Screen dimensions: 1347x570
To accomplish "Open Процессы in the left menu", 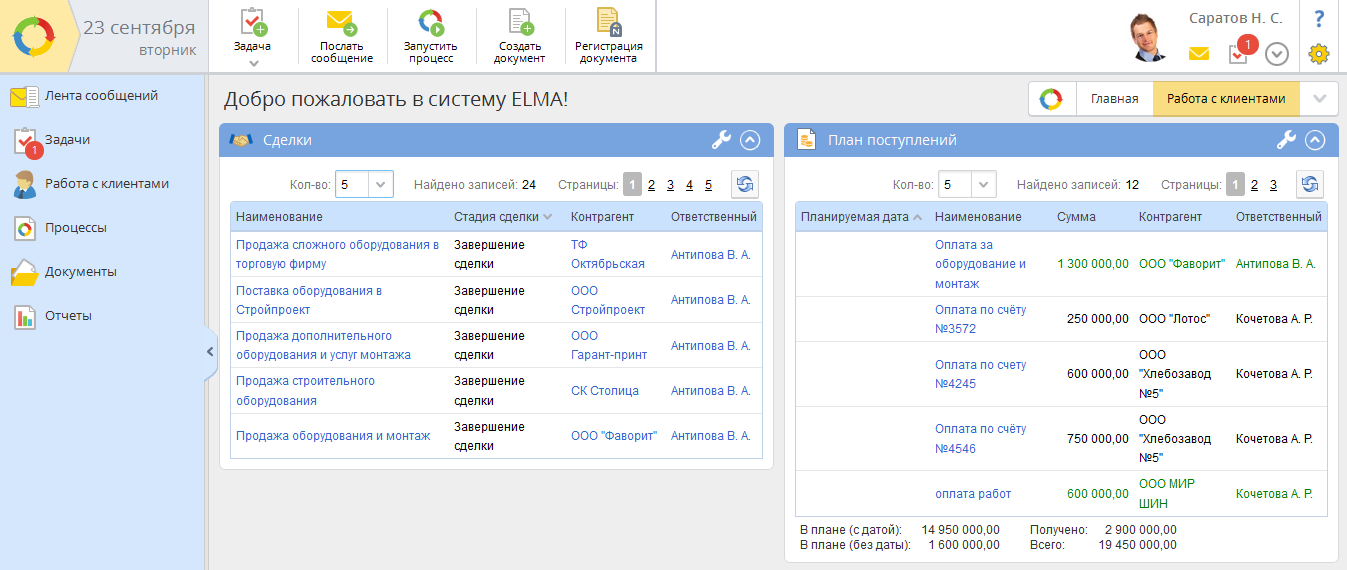I will coord(75,228).
